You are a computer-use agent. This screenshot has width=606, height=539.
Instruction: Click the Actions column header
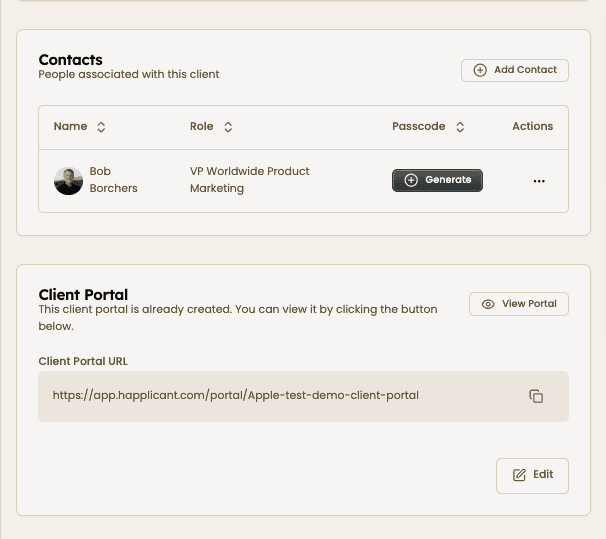pos(532,127)
